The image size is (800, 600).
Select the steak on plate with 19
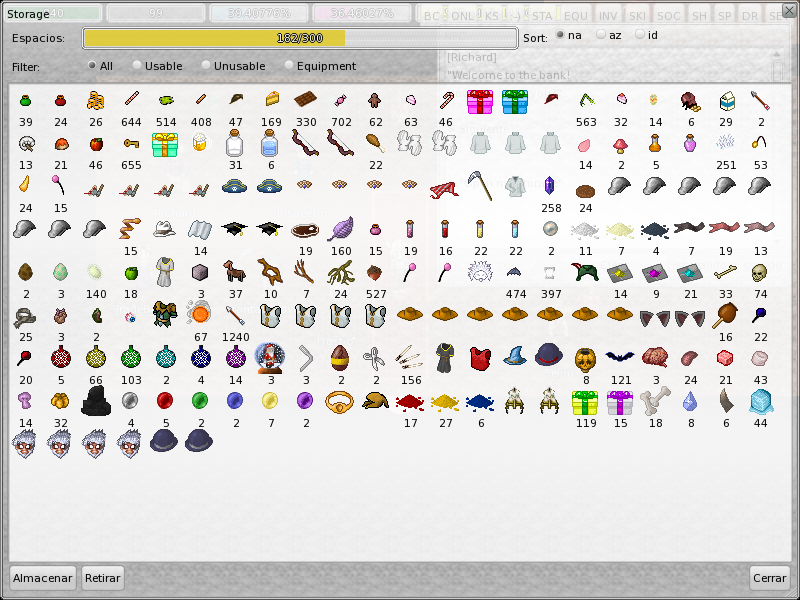pos(305,231)
